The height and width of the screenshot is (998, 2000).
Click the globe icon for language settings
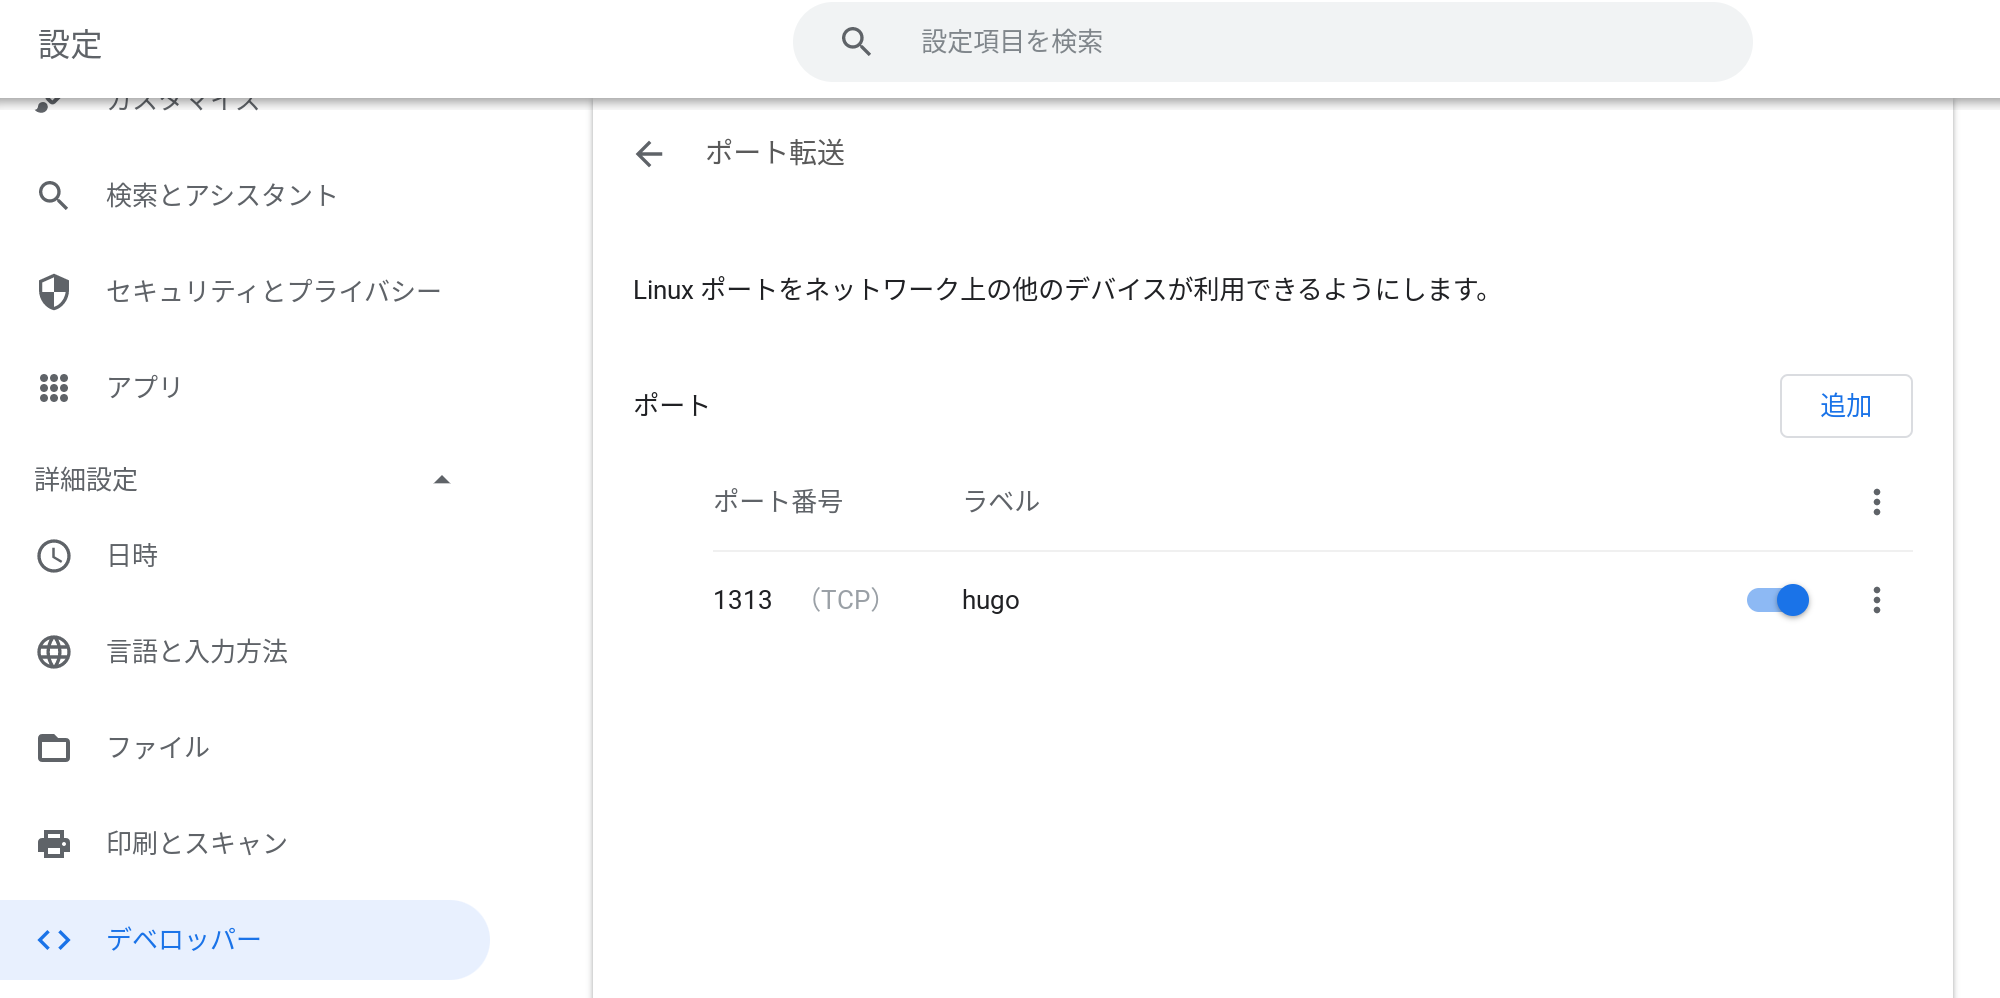click(x=54, y=652)
